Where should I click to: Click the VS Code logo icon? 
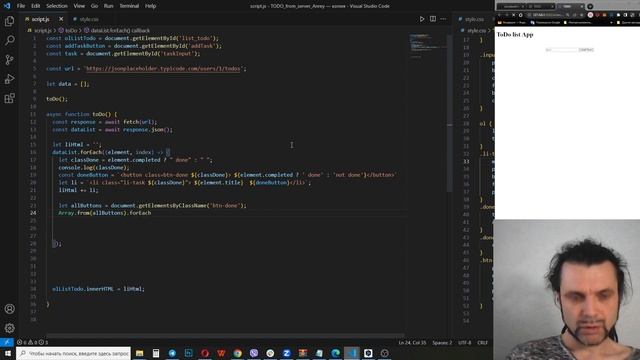click(x=7, y=6)
